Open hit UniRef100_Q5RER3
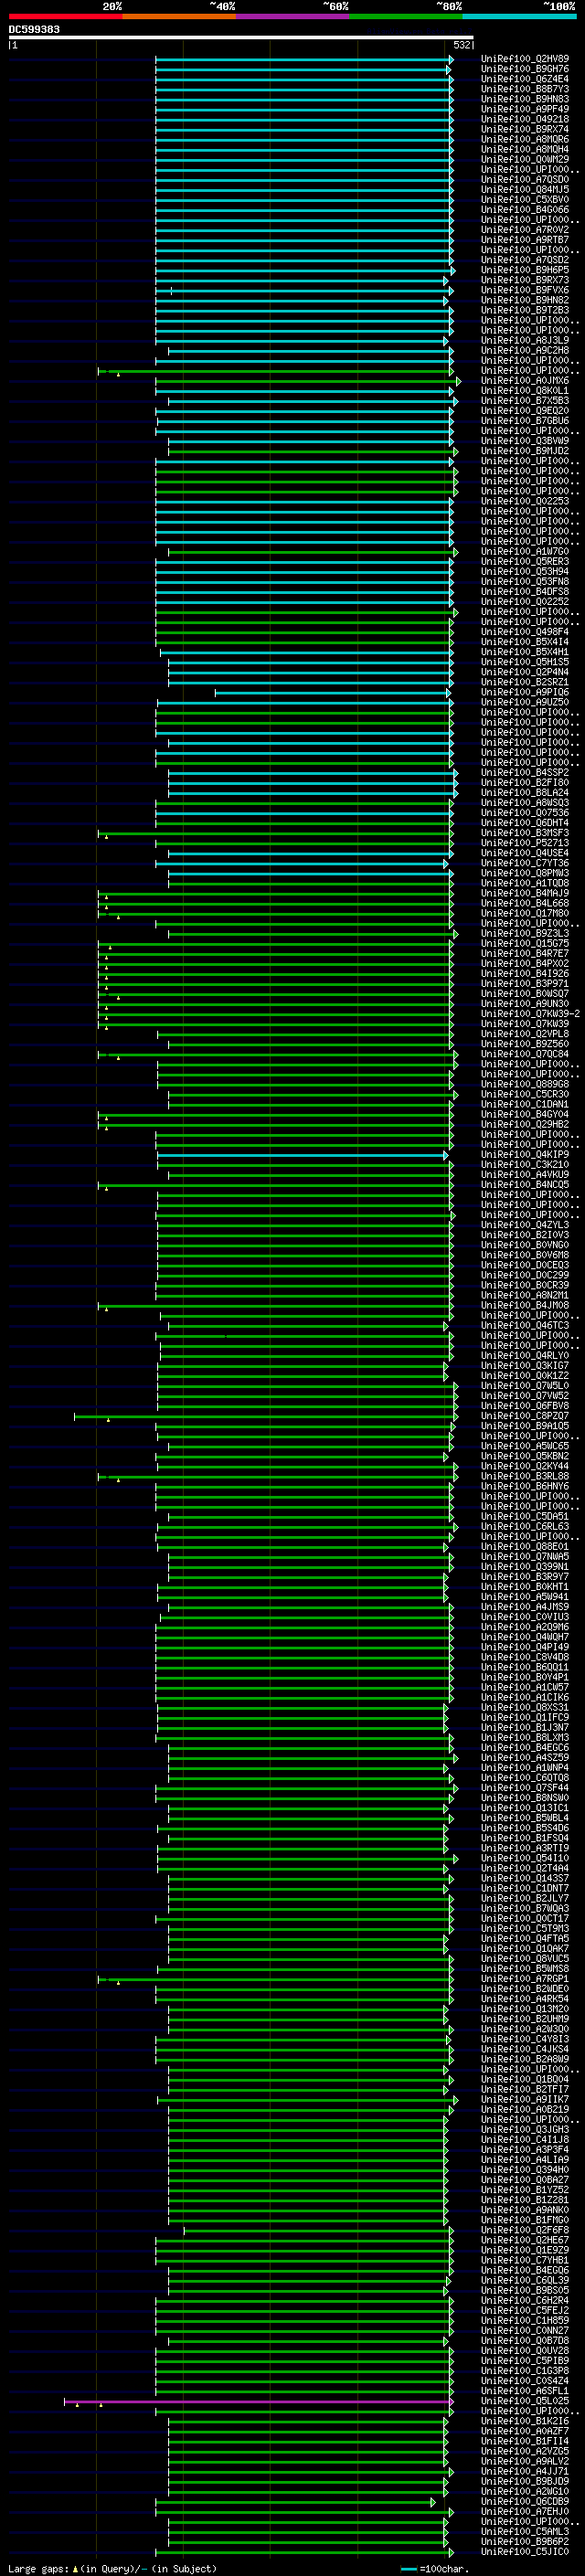Image resolution: width=585 pixels, height=2576 pixels. pos(525,562)
